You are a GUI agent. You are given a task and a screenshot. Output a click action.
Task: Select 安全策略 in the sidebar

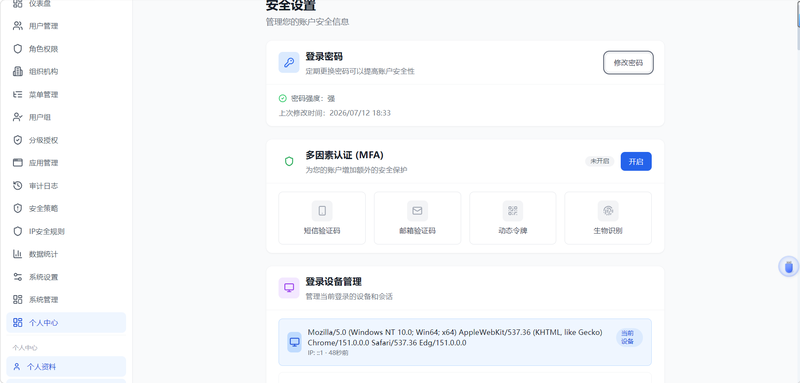[66, 208]
